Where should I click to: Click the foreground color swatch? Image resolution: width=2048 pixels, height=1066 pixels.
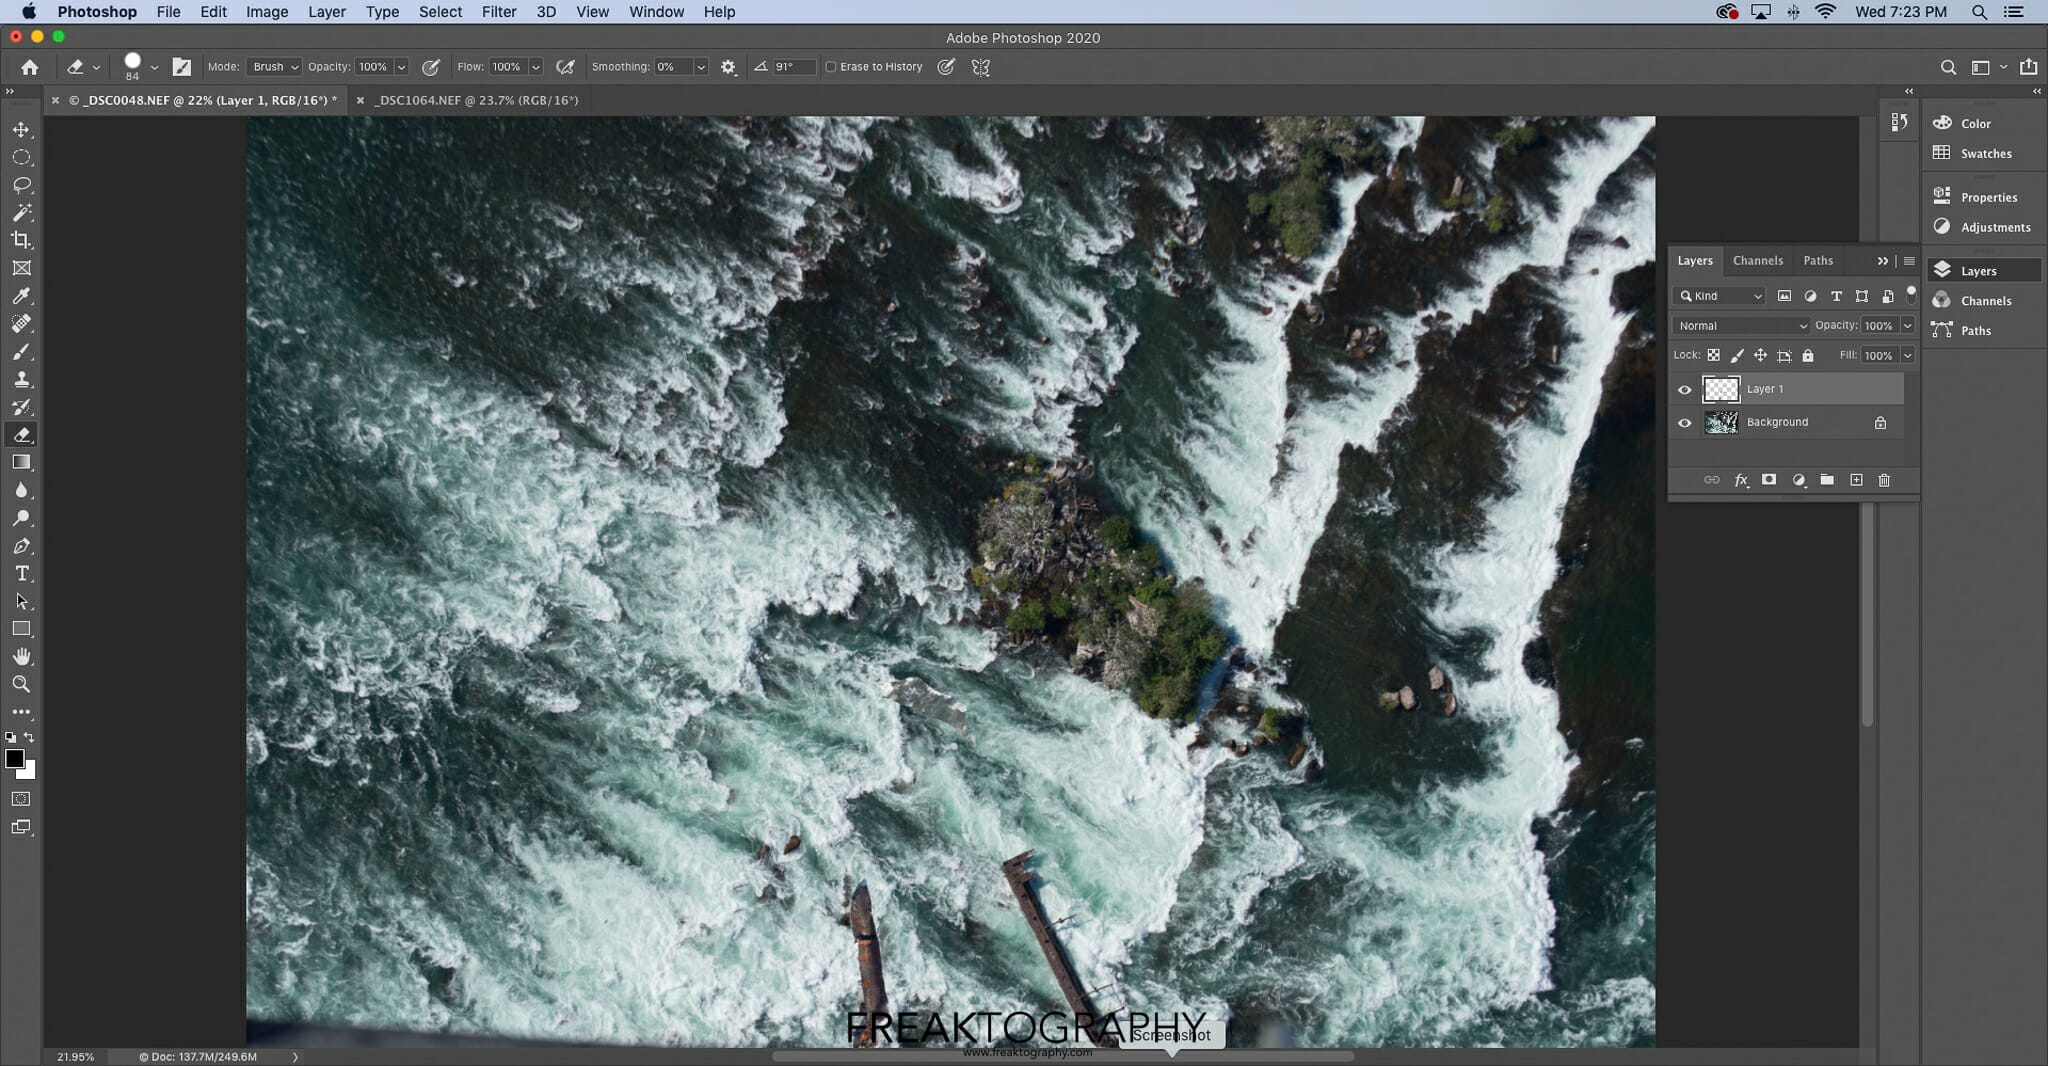(14, 759)
